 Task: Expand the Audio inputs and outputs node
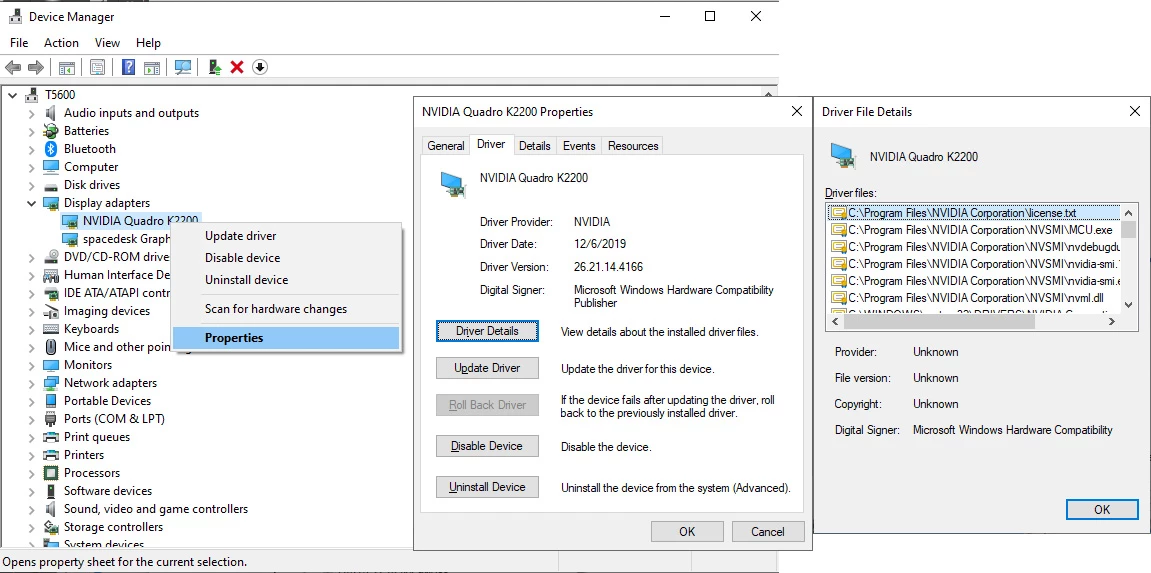(32, 113)
